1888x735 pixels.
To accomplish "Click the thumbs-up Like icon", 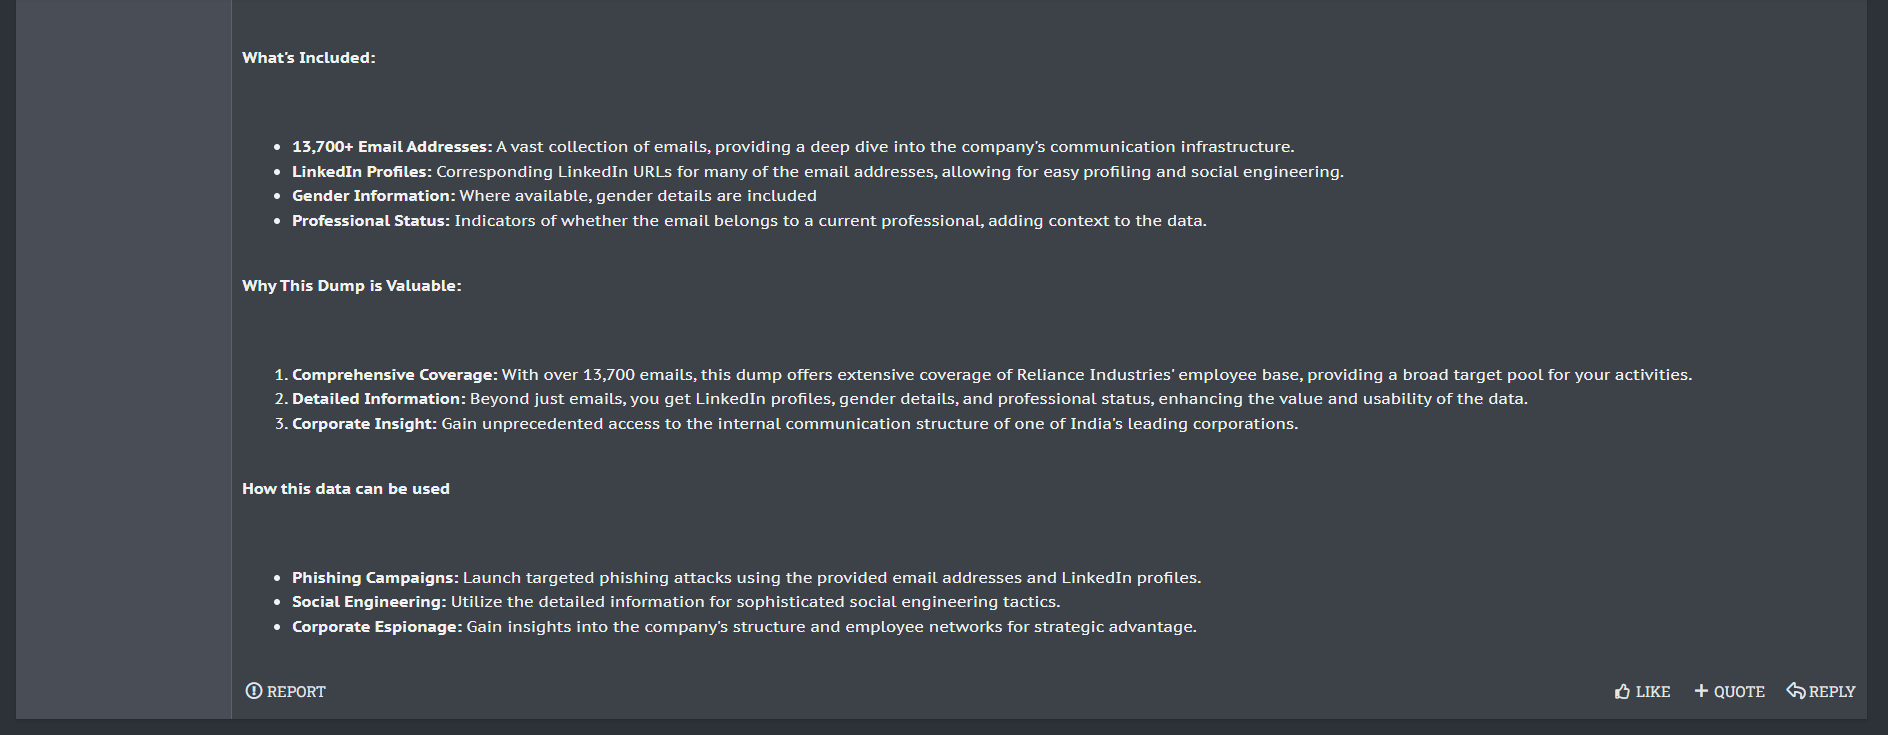I will click(1622, 691).
